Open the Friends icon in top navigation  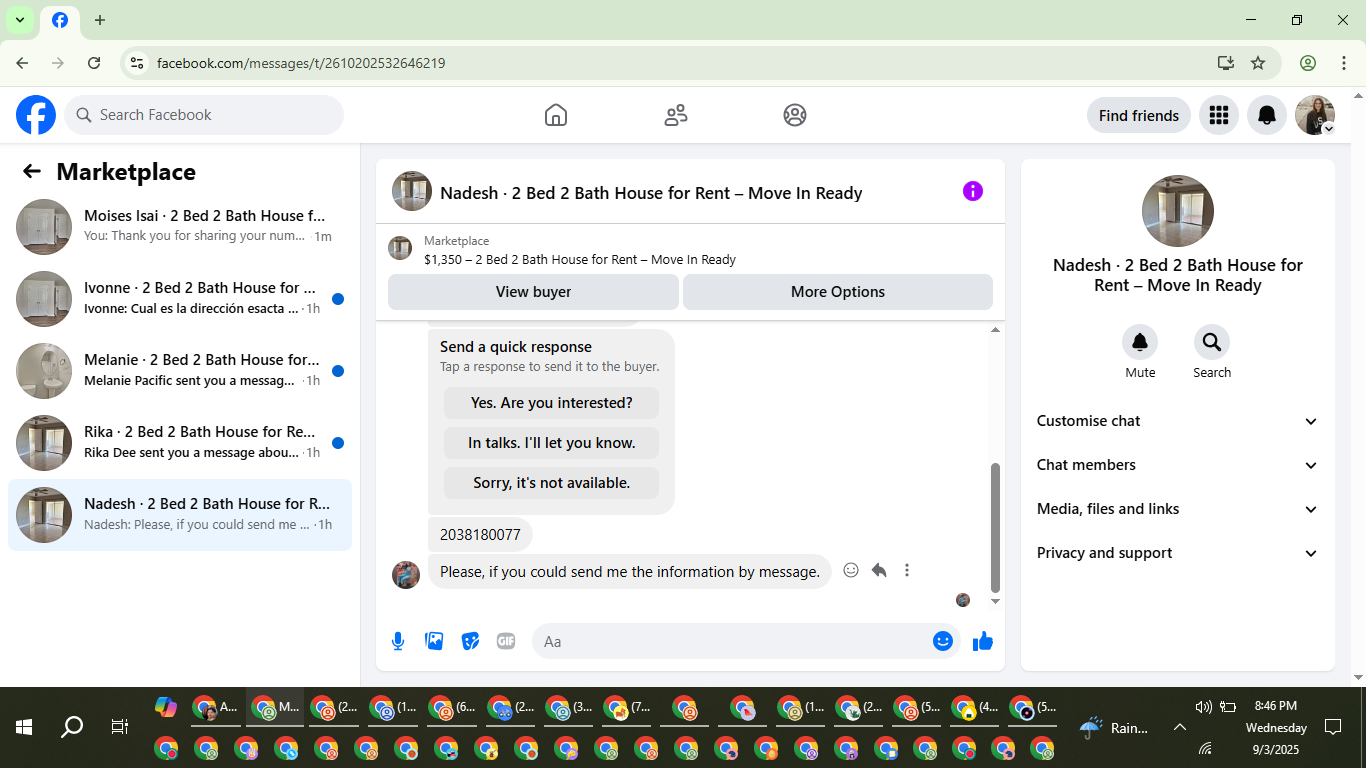coord(676,115)
